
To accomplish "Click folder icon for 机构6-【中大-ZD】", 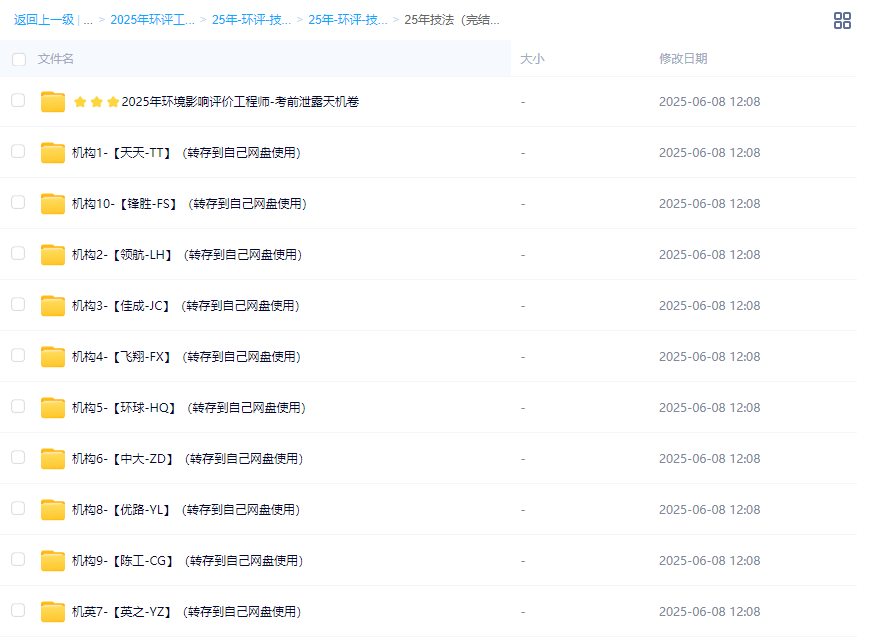I will coord(53,459).
